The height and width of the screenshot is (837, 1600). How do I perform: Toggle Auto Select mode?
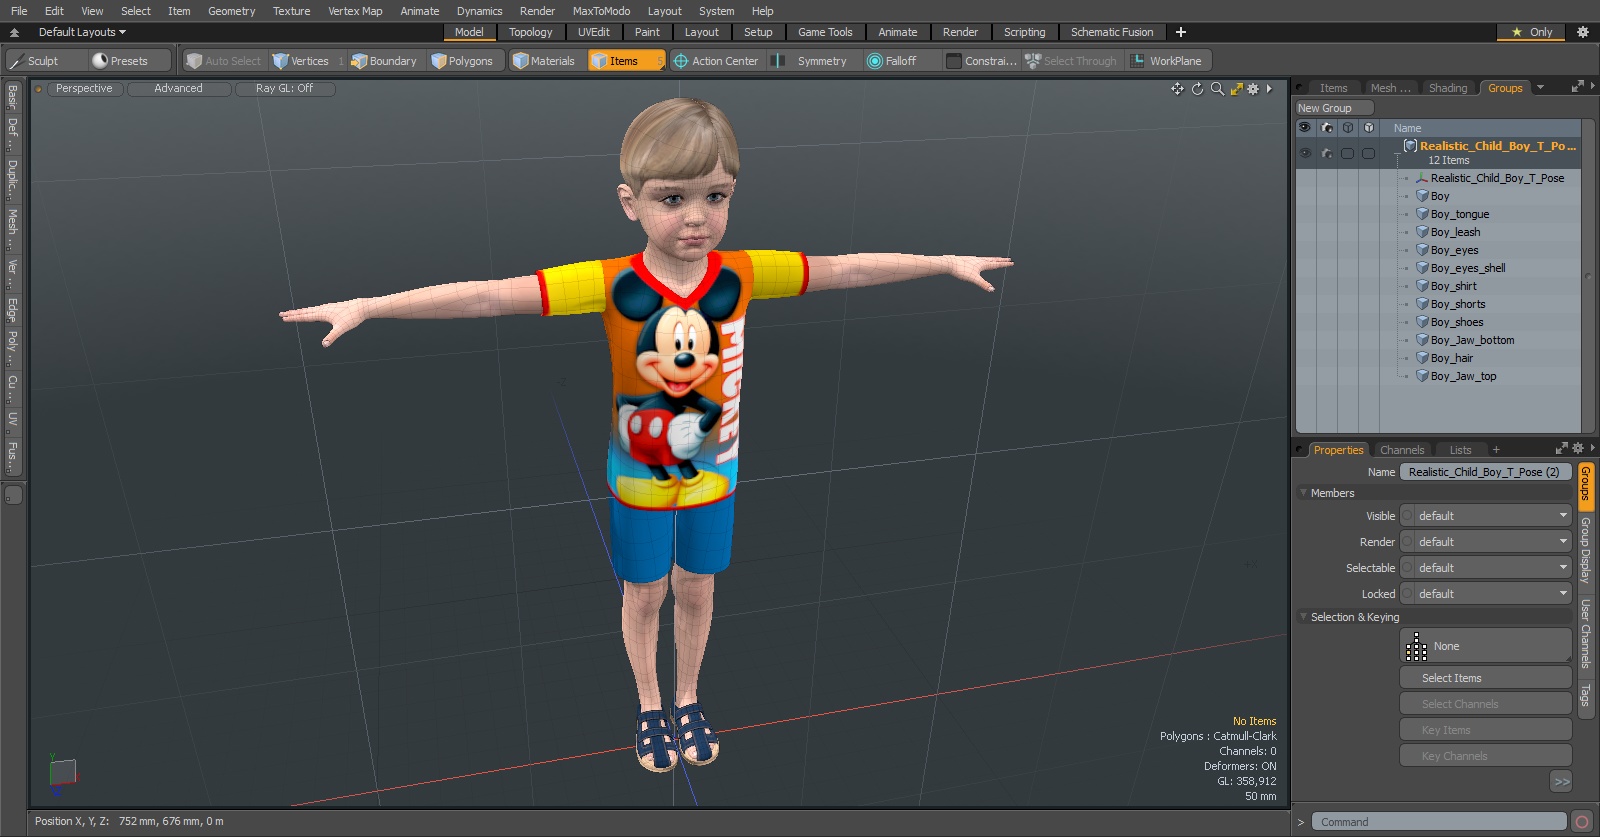pos(224,61)
